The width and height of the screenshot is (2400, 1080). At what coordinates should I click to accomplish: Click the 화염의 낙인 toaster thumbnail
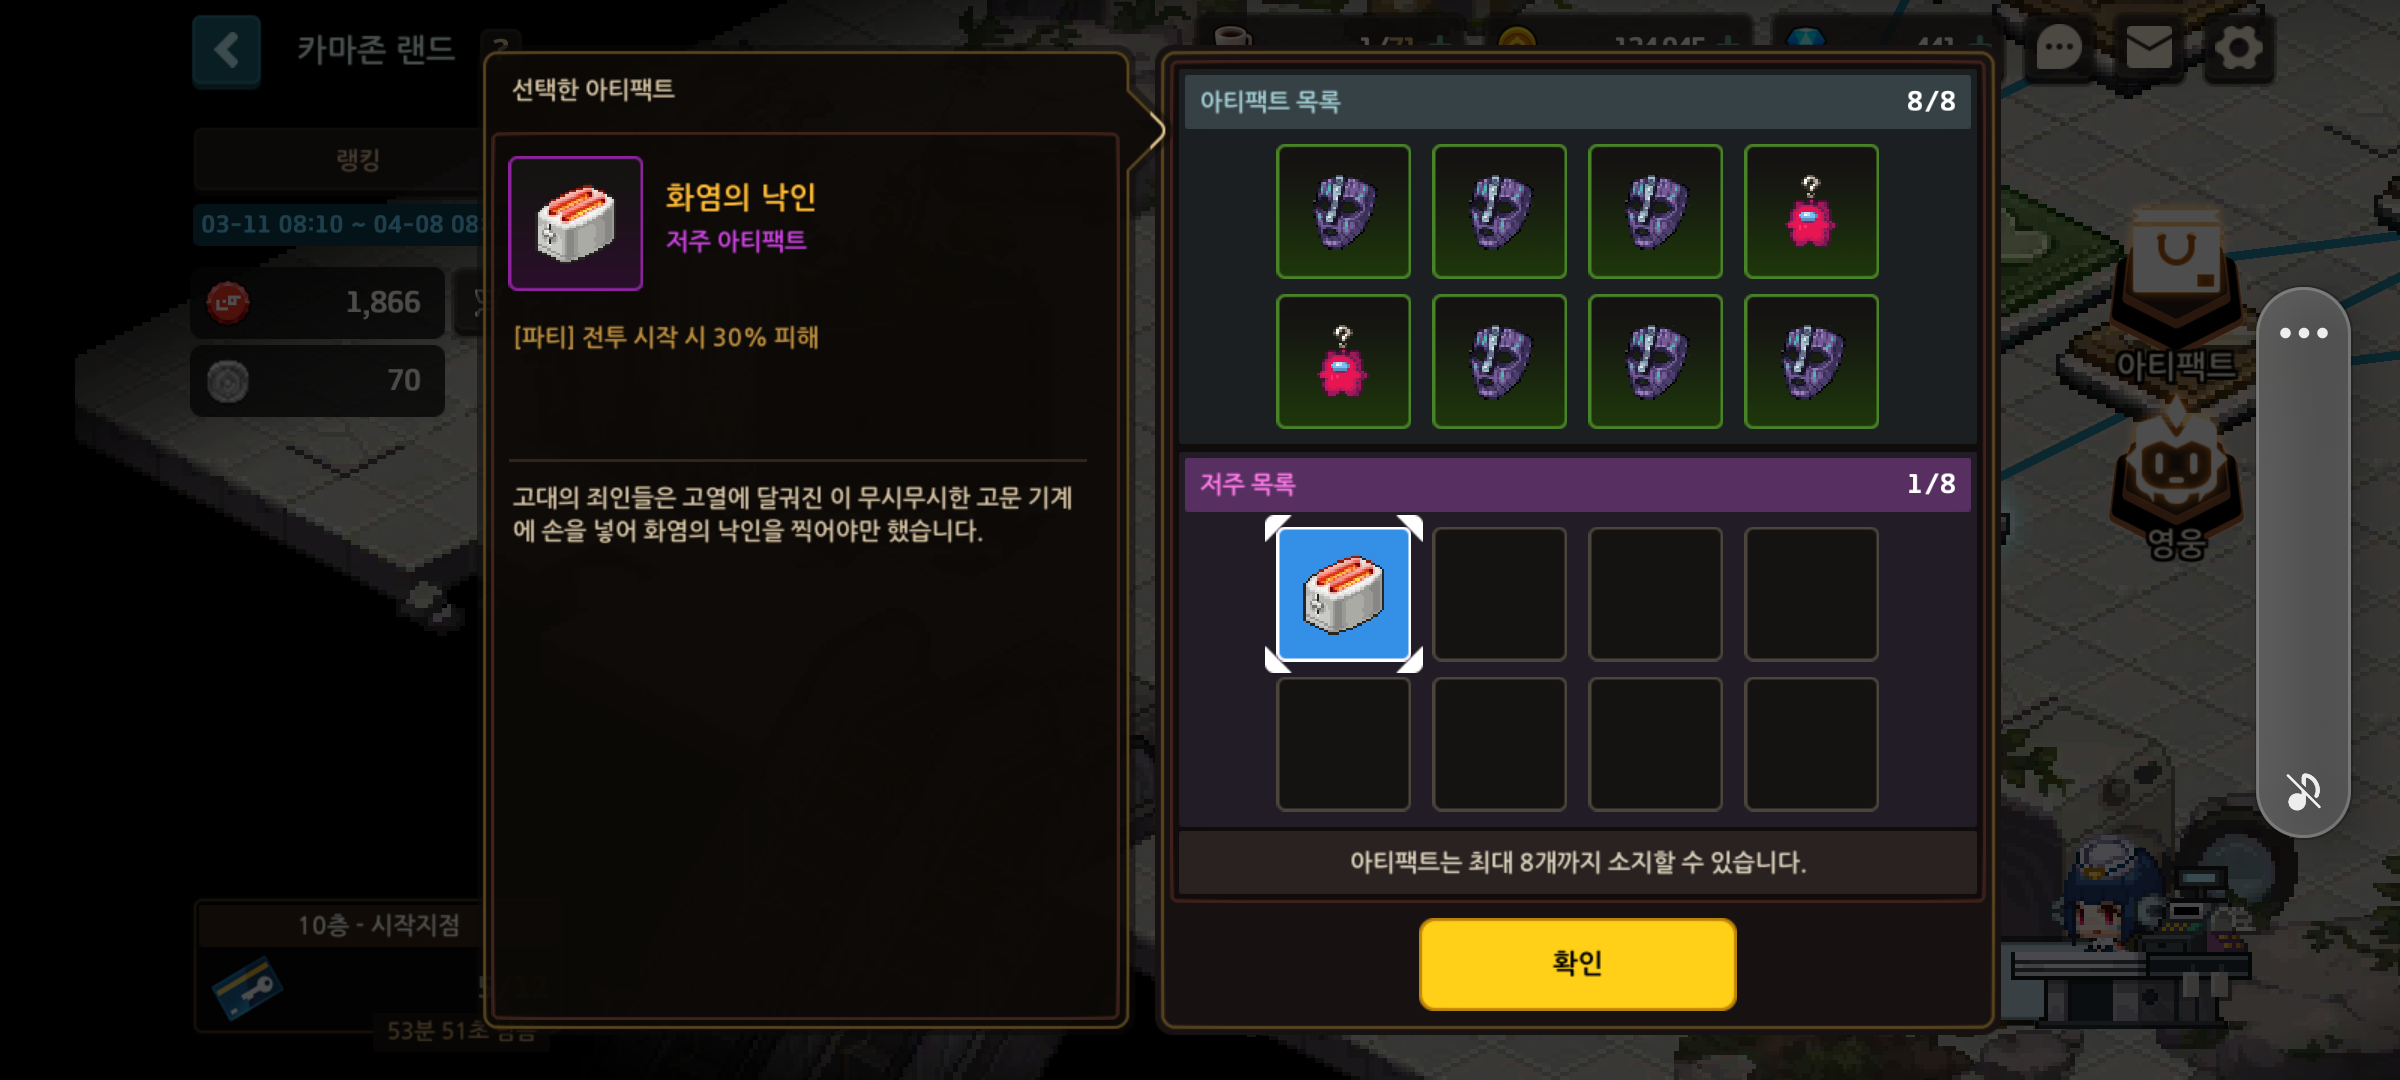(x=575, y=223)
